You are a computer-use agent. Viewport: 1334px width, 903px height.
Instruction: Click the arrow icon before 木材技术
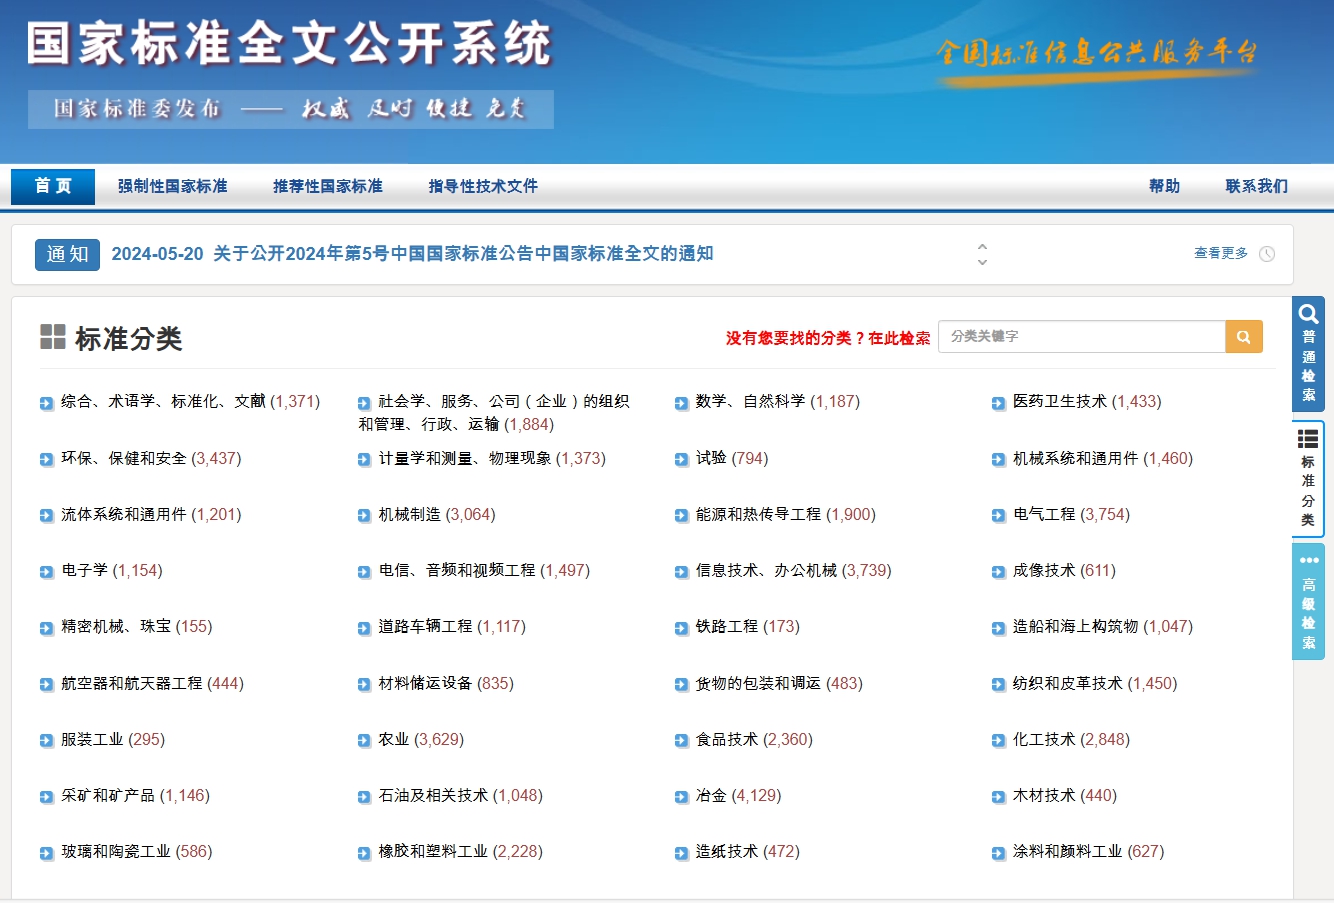point(999,797)
